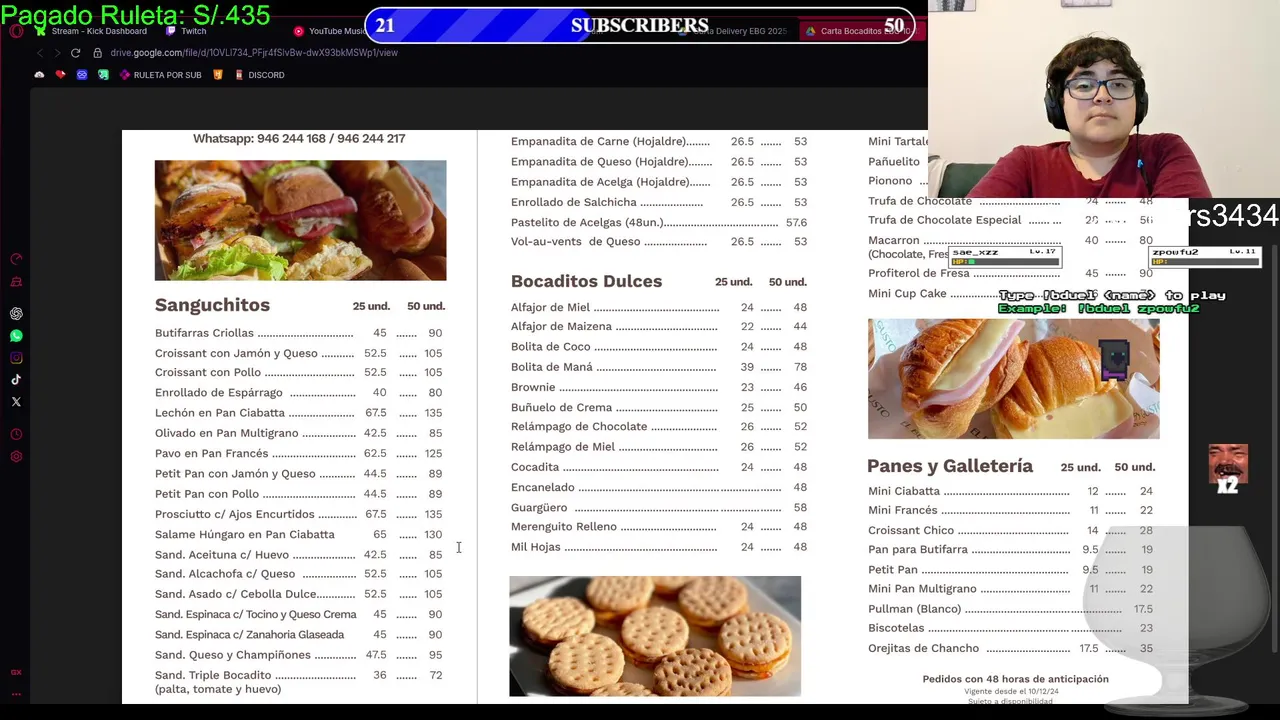
Task: Open History clock icon in the sidebar
Action: (16, 435)
